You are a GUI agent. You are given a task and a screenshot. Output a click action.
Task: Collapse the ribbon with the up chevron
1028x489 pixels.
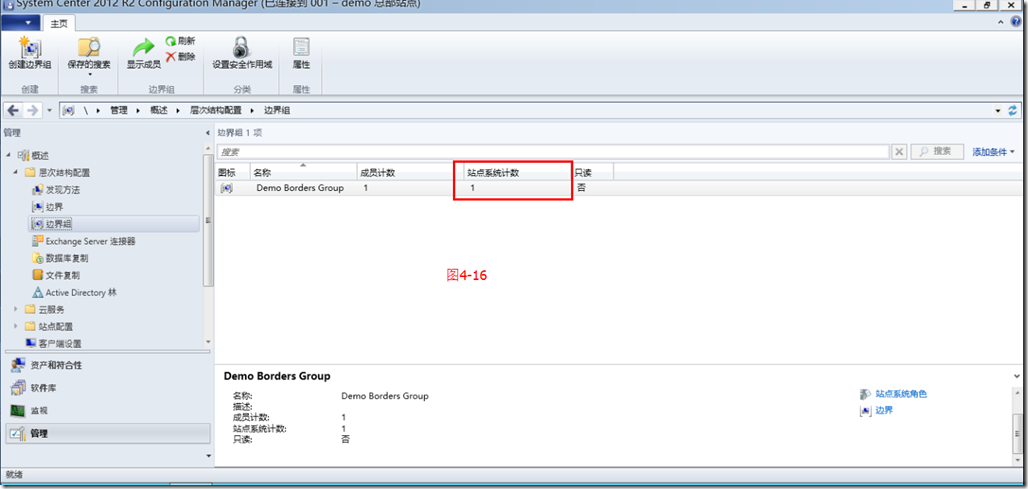(x=1002, y=22)
